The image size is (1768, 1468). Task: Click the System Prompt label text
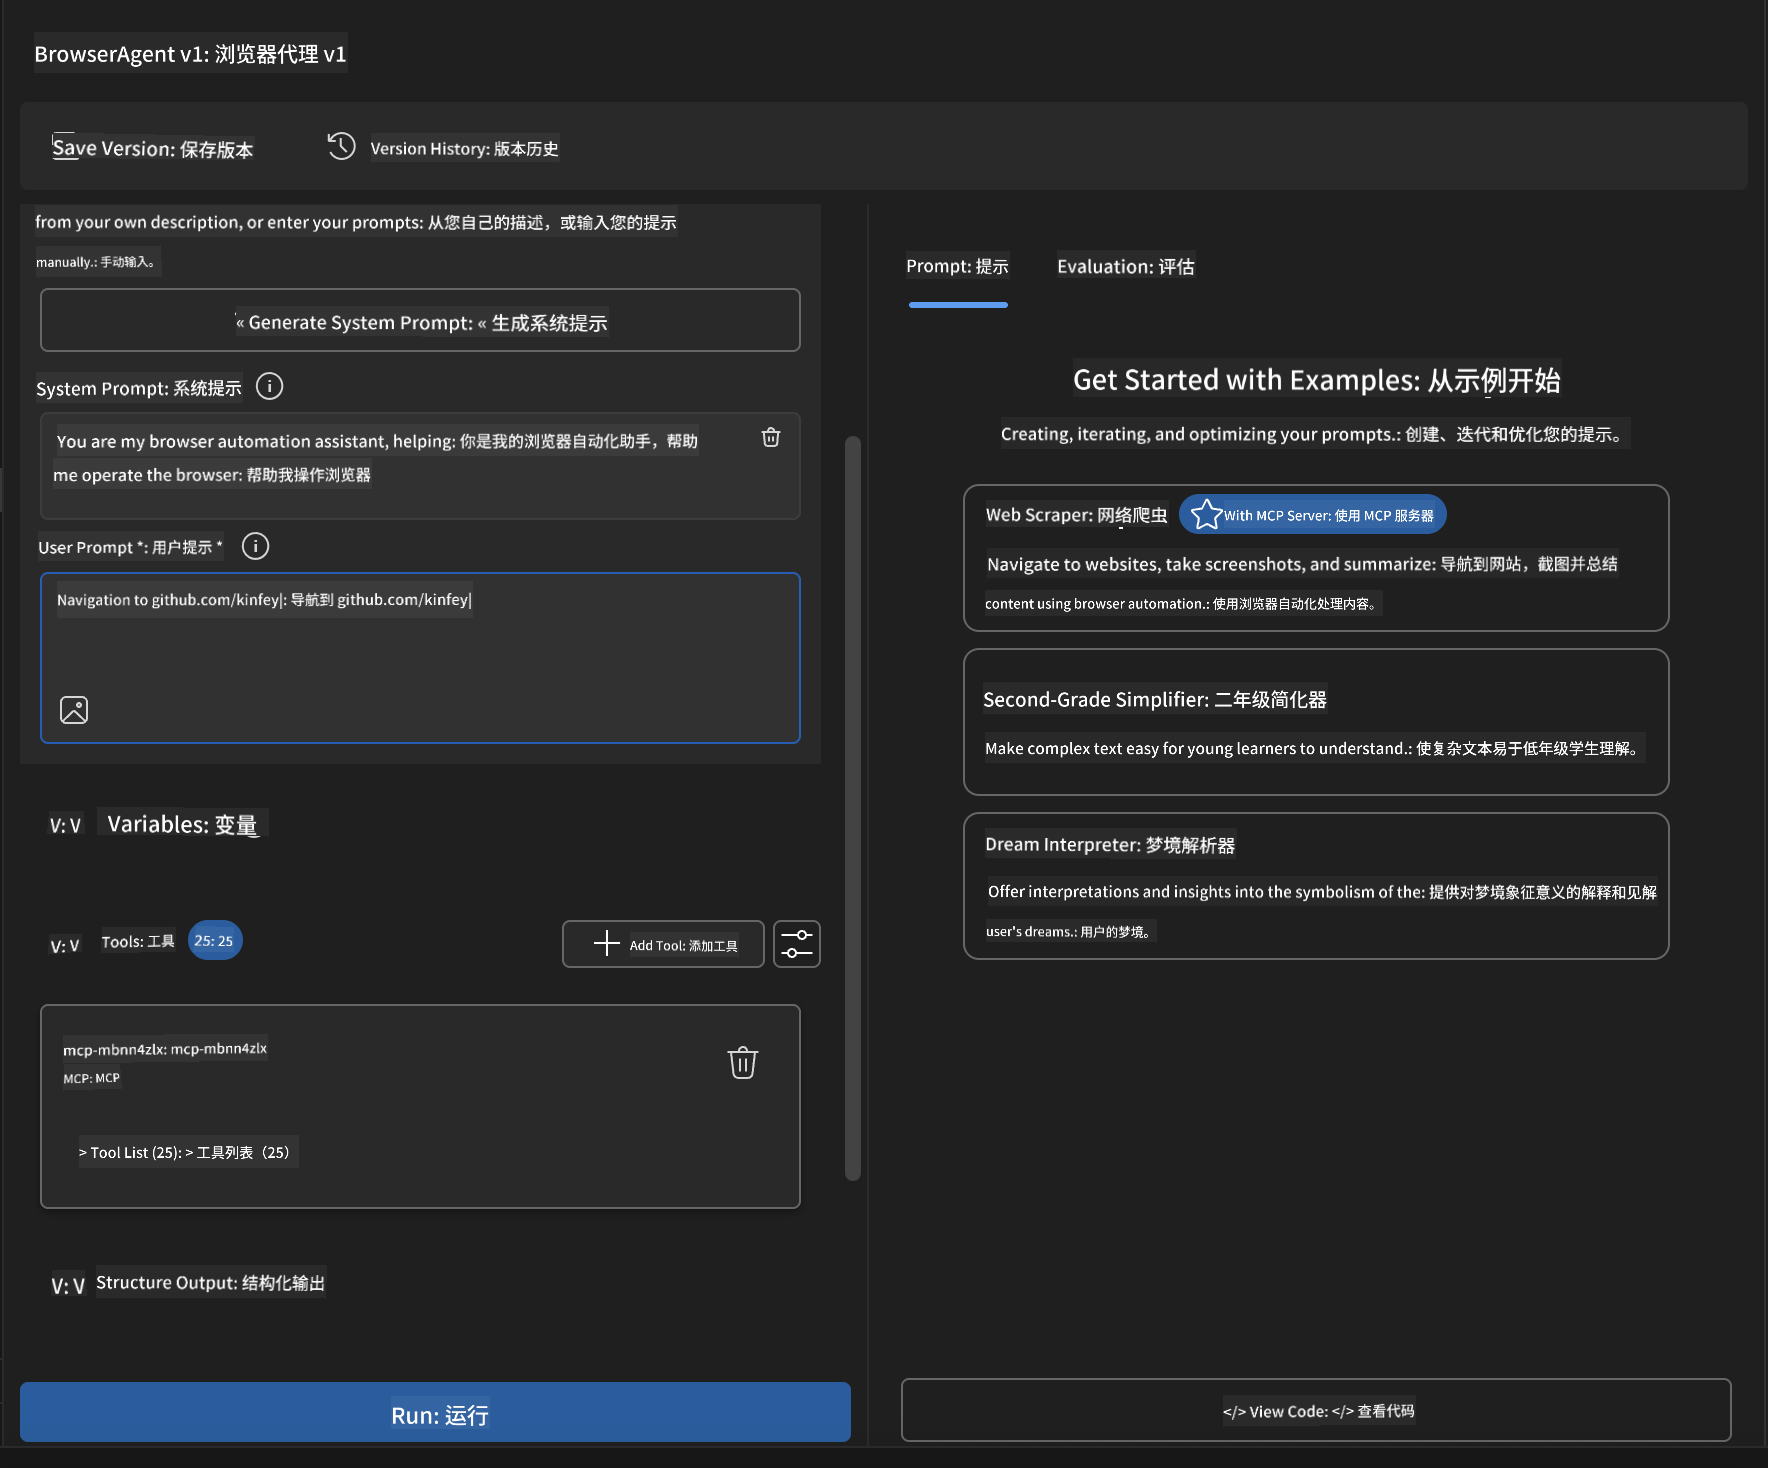139,388
